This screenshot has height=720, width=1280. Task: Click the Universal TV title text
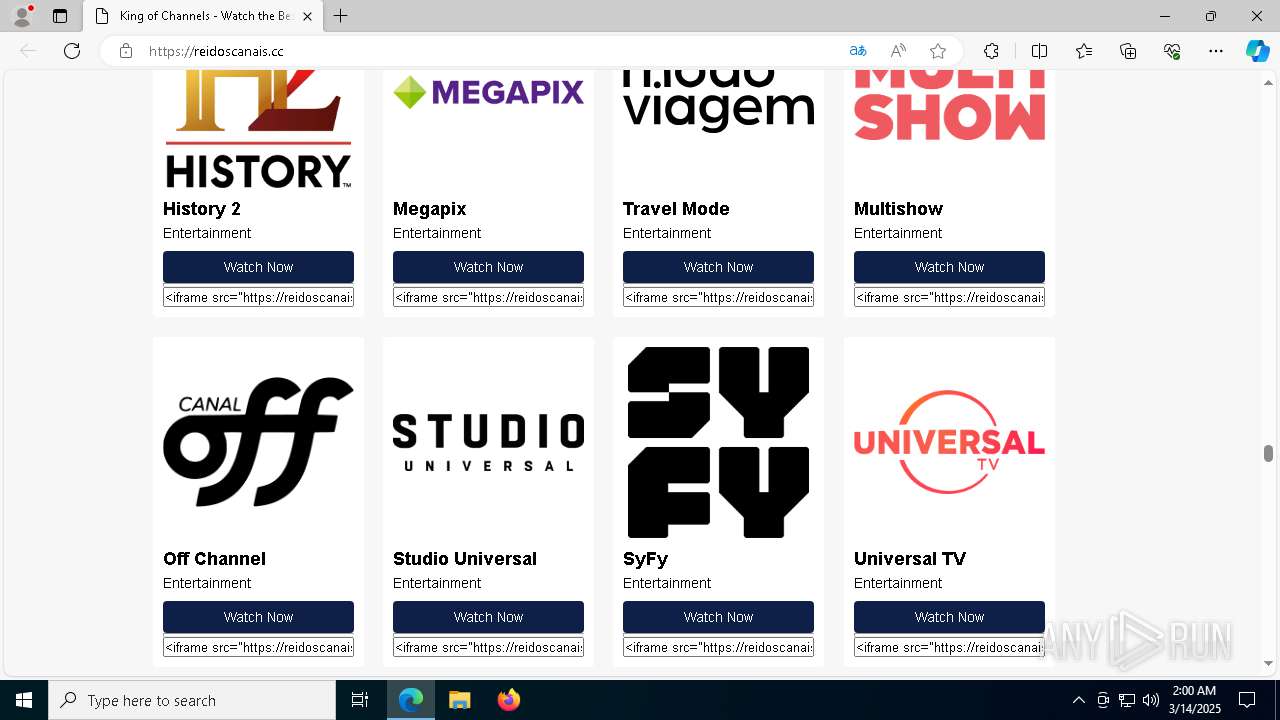click(910, 559)
